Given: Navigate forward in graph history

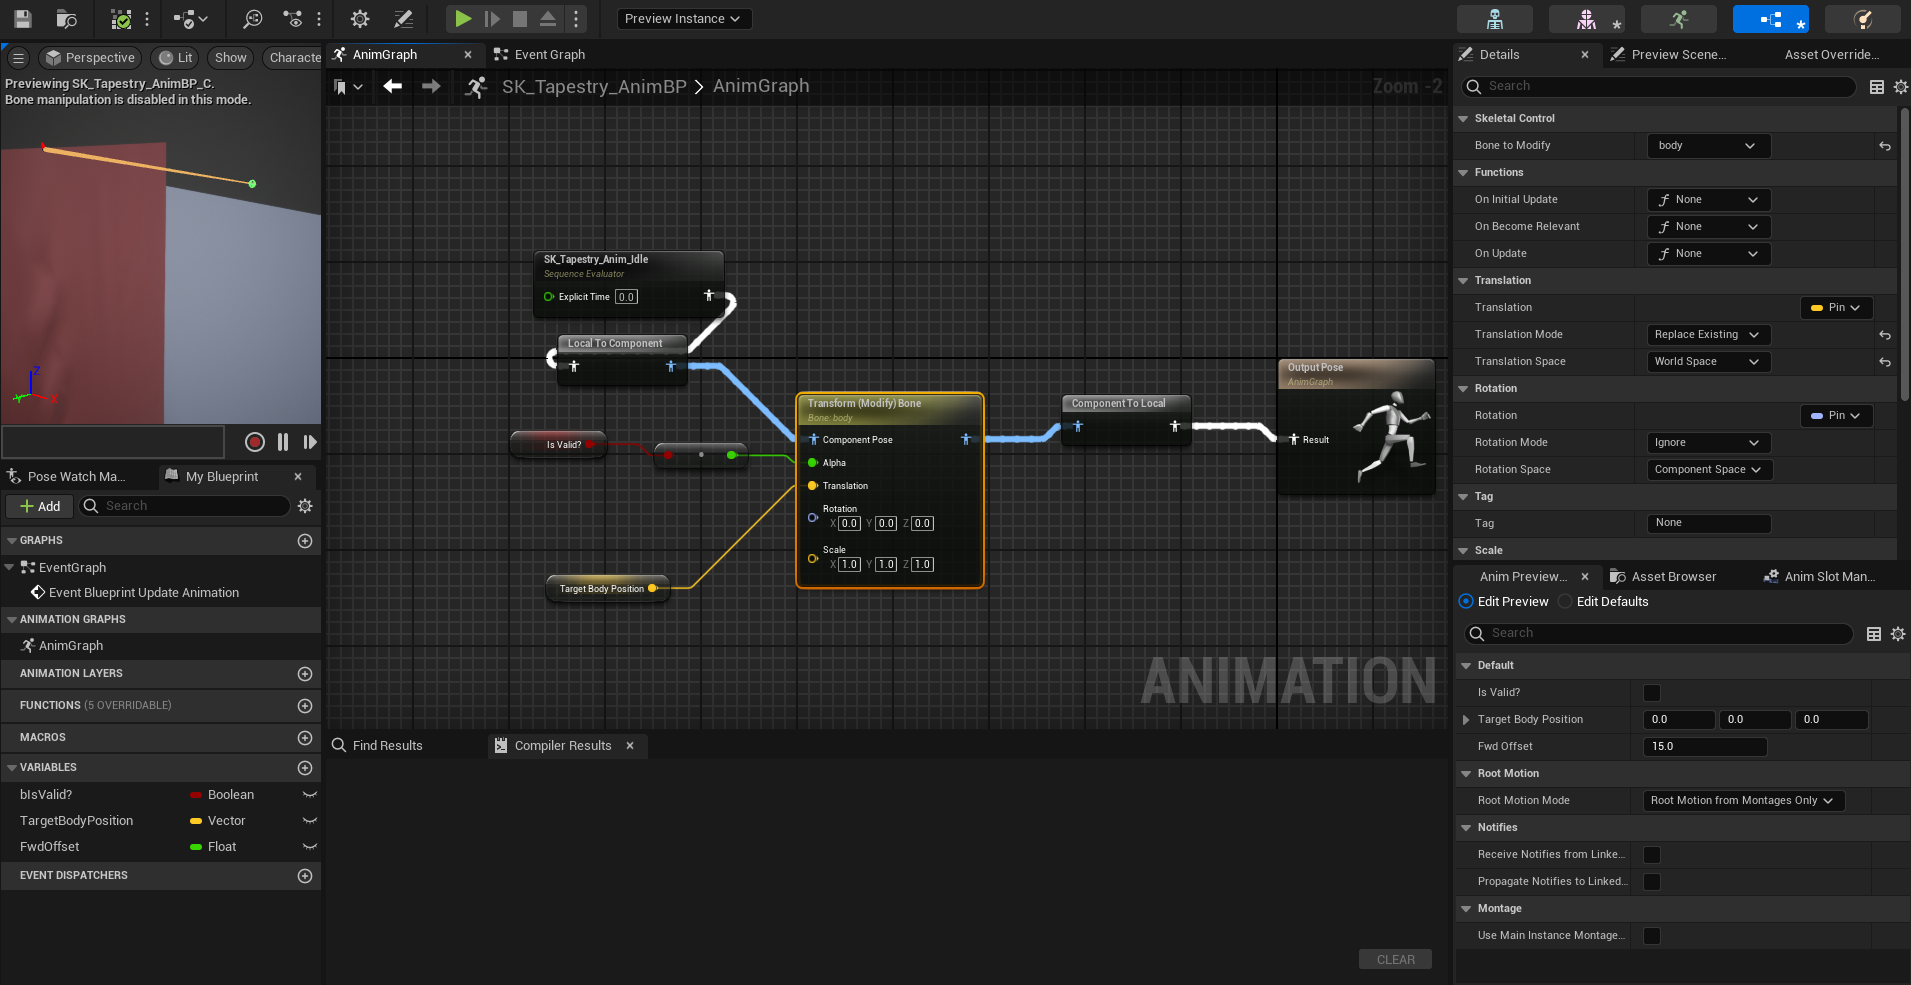Looking at the screenshot, I should point(431,87).
